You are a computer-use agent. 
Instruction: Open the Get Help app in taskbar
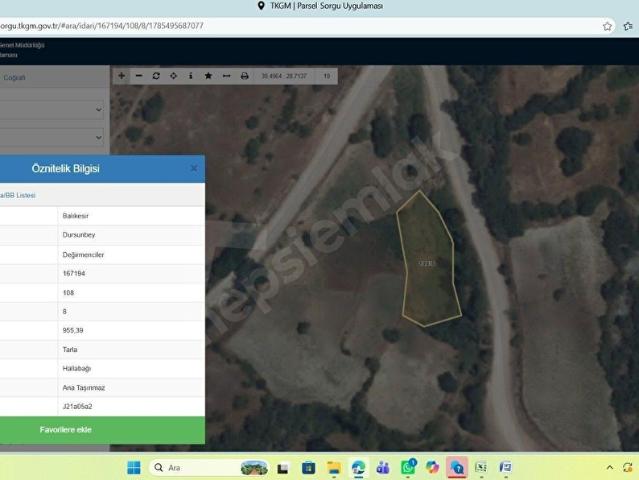tap(457, 468)
